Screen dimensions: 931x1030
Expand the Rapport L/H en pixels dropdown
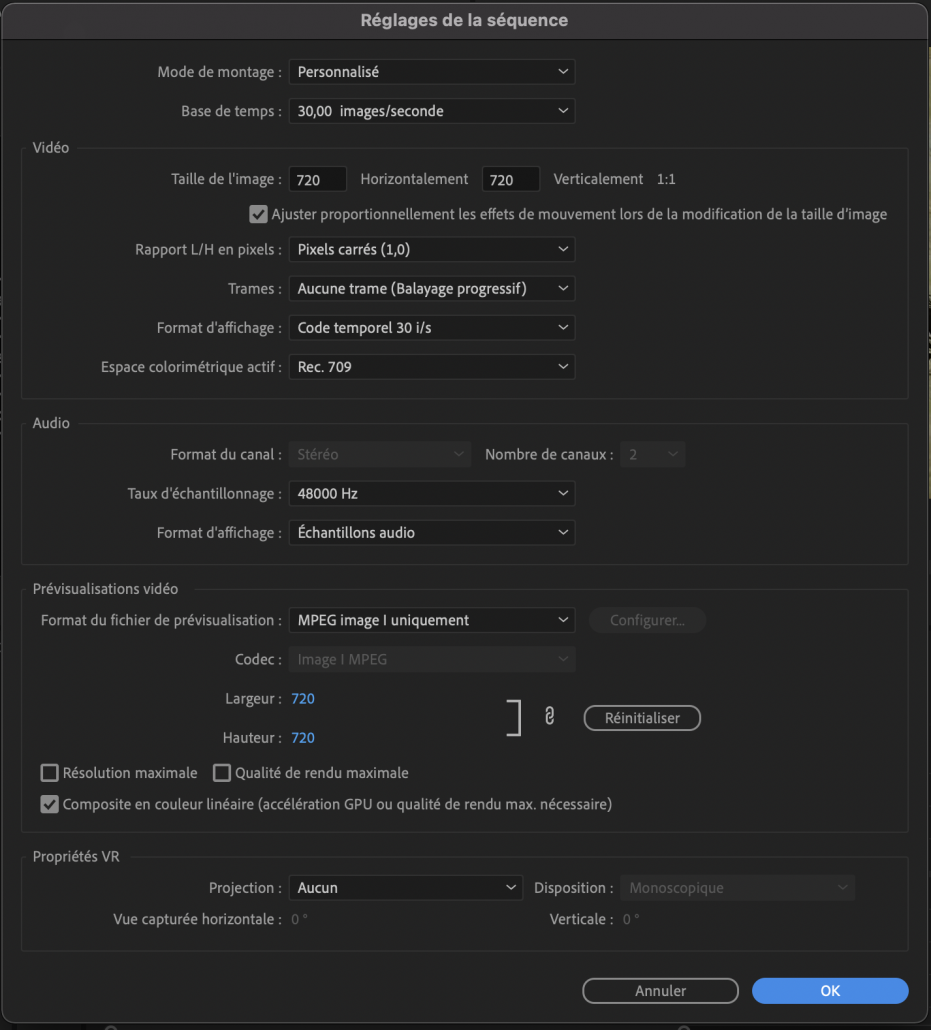click(x=432, y=249)
